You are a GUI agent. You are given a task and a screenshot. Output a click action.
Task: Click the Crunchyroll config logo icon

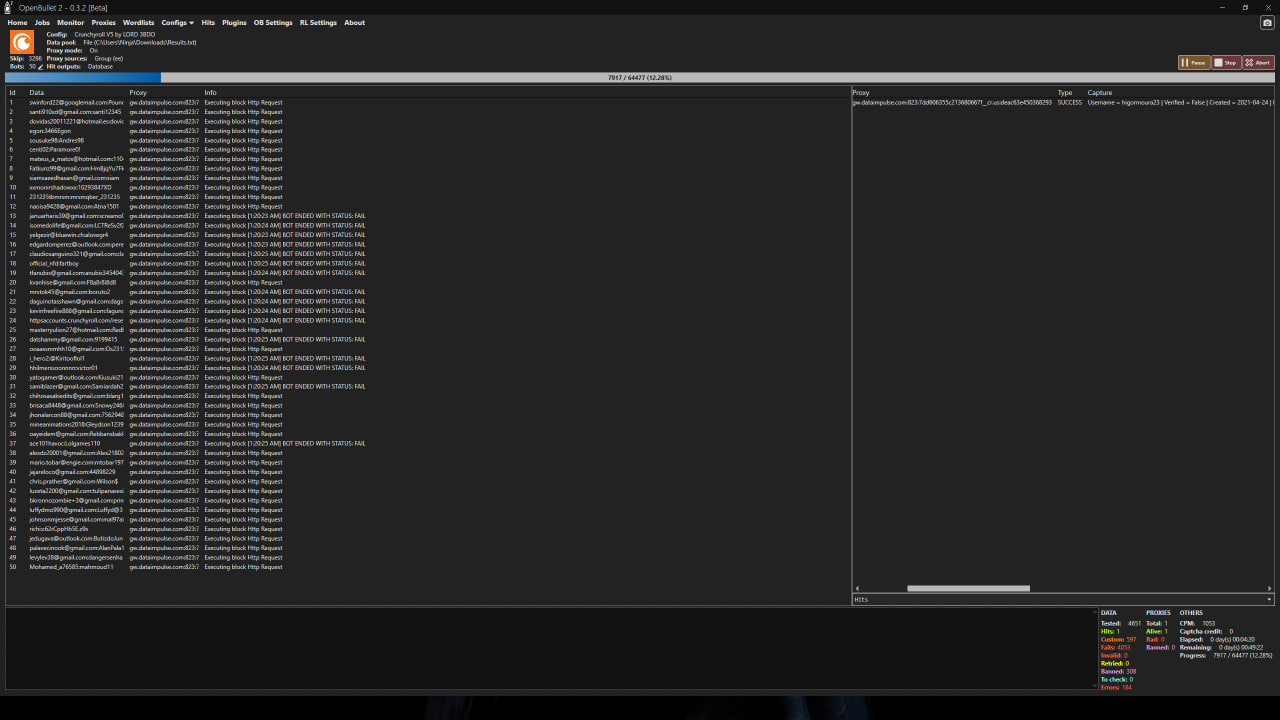[21, 42]
